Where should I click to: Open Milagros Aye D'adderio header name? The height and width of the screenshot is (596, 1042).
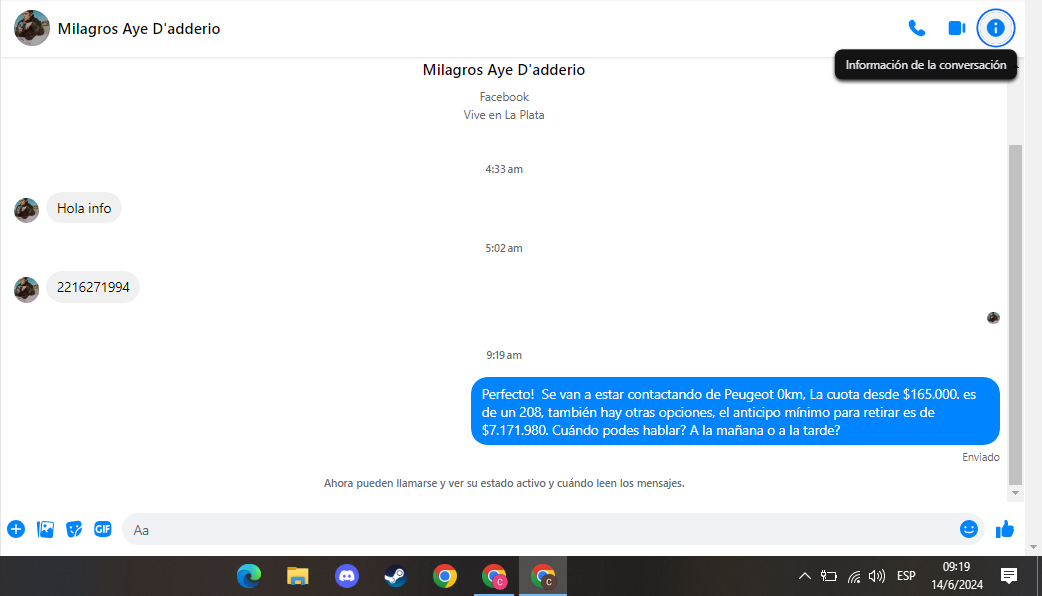(139, 29)
